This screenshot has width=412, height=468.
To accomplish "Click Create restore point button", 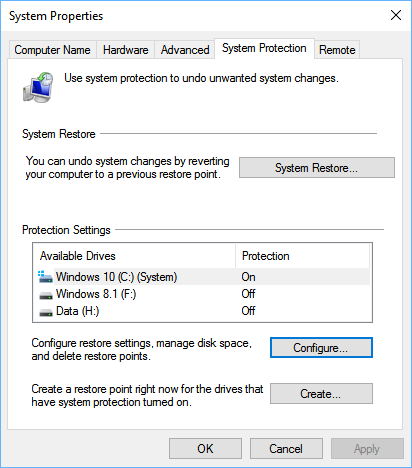I will pyautogui.click(x=321, y=394).
